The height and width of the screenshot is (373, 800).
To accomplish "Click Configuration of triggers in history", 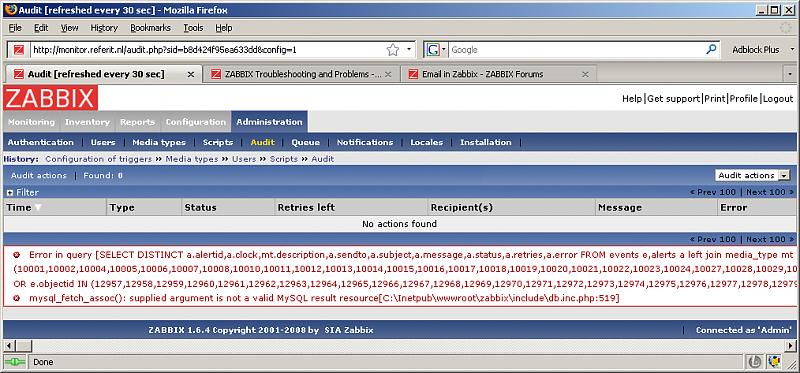I will click(x=98, y=159).
